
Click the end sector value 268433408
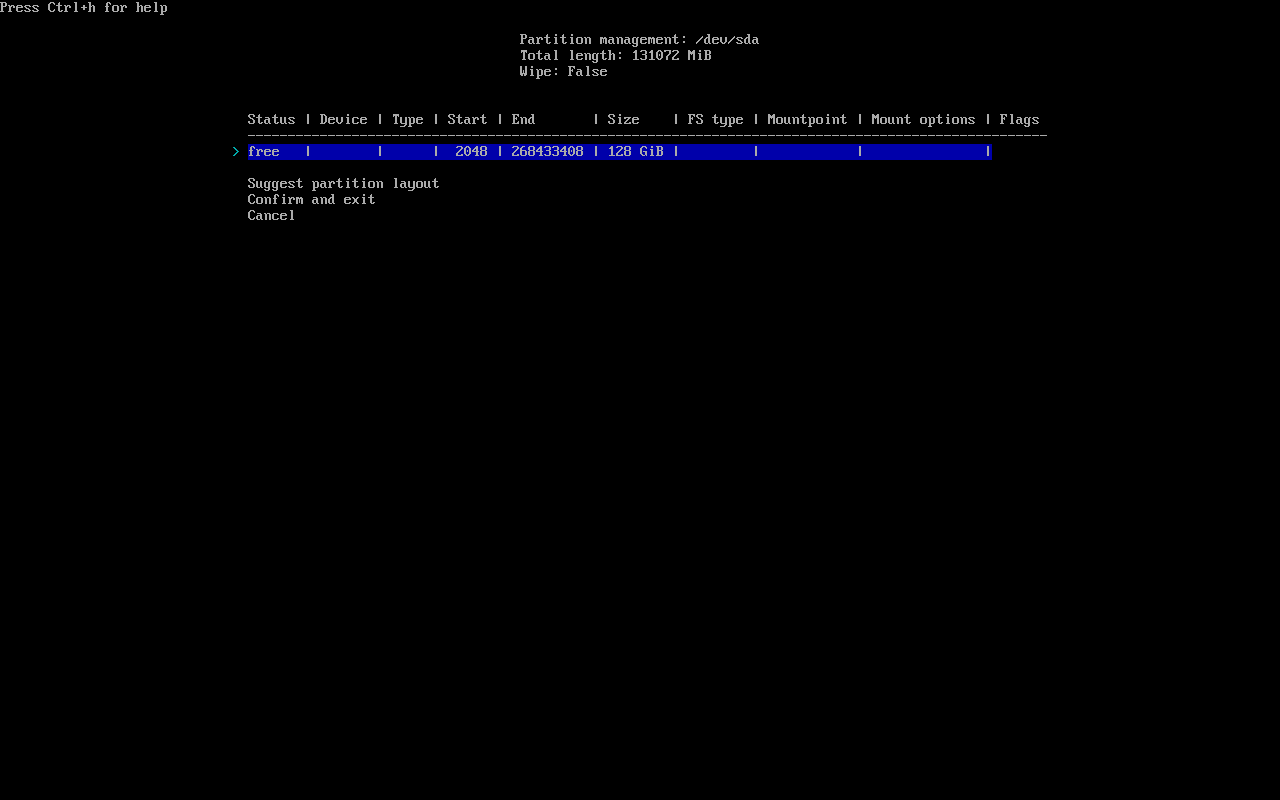click(547, 152)
